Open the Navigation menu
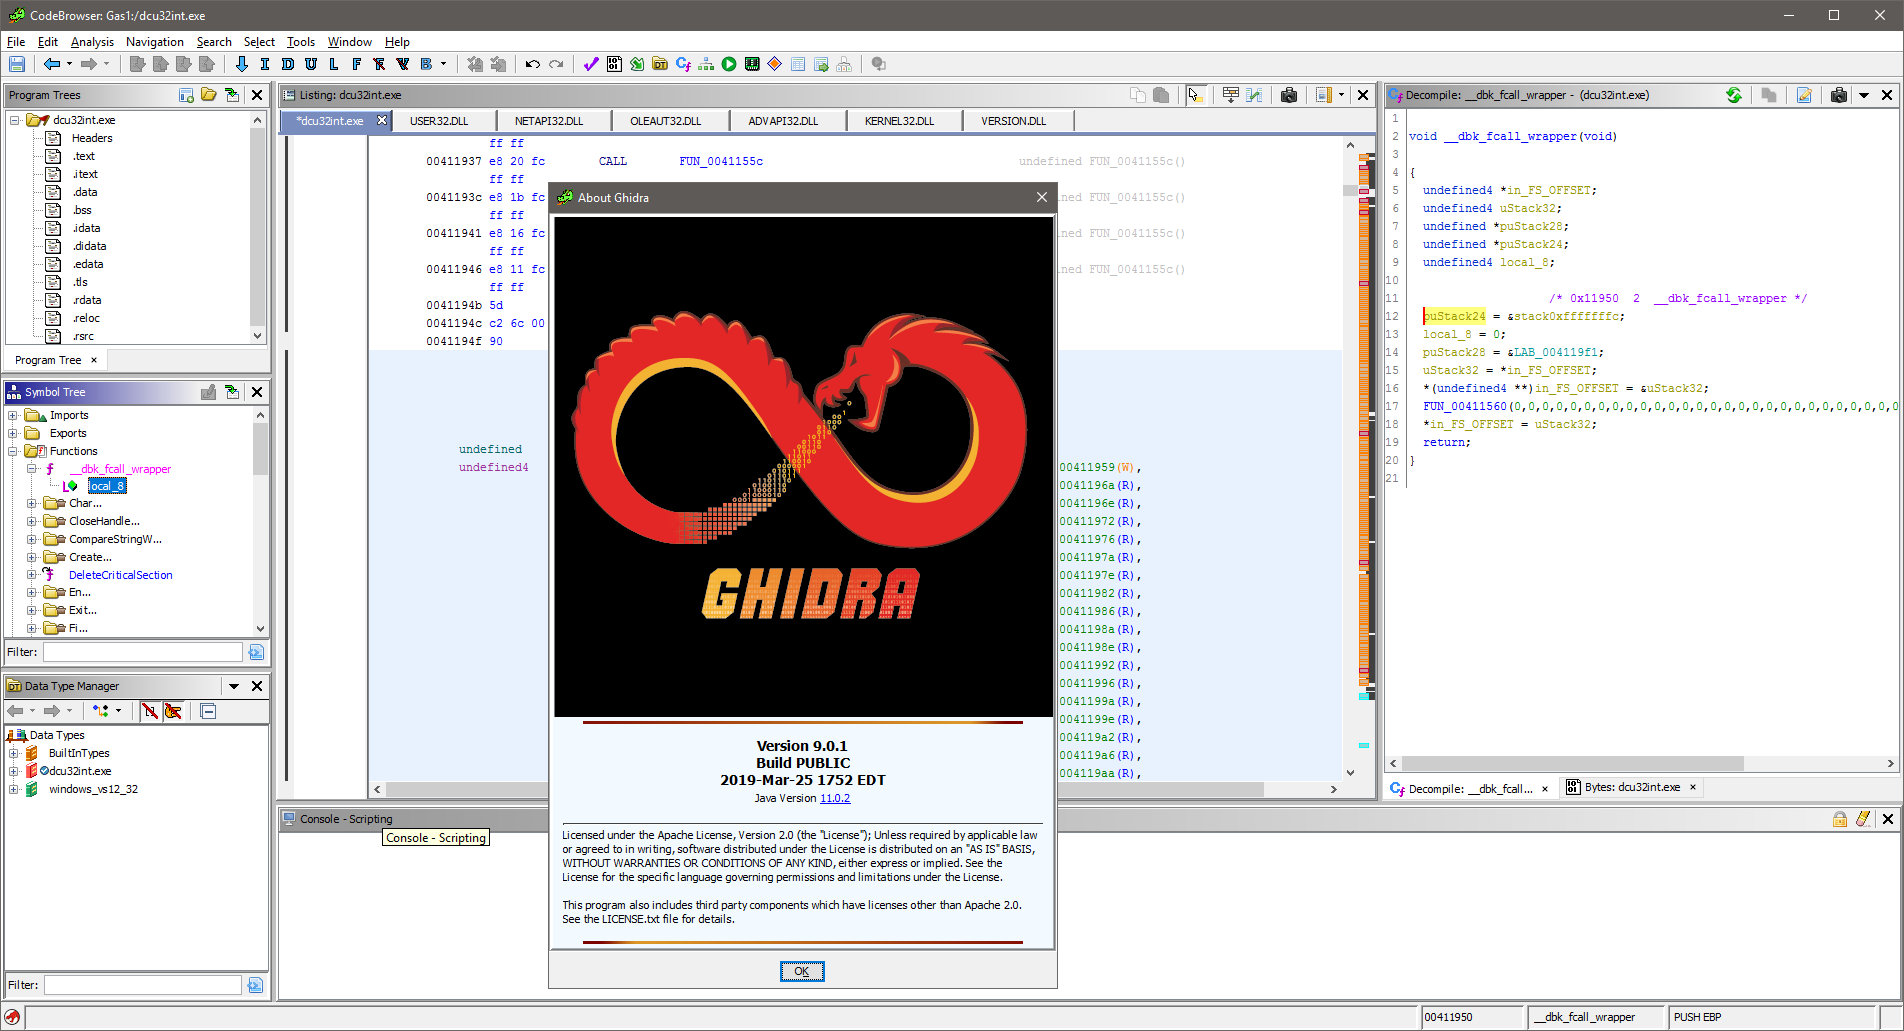The image size is (1904, 1031). click(155, 42)
